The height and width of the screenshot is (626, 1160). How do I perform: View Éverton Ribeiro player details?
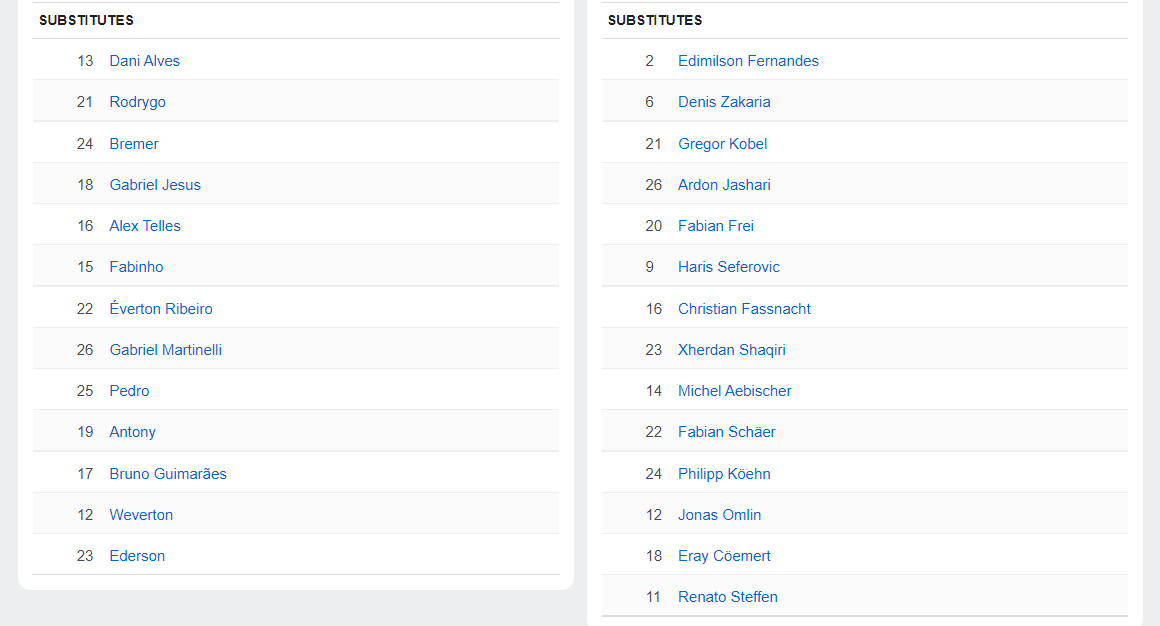click(160, 309)
